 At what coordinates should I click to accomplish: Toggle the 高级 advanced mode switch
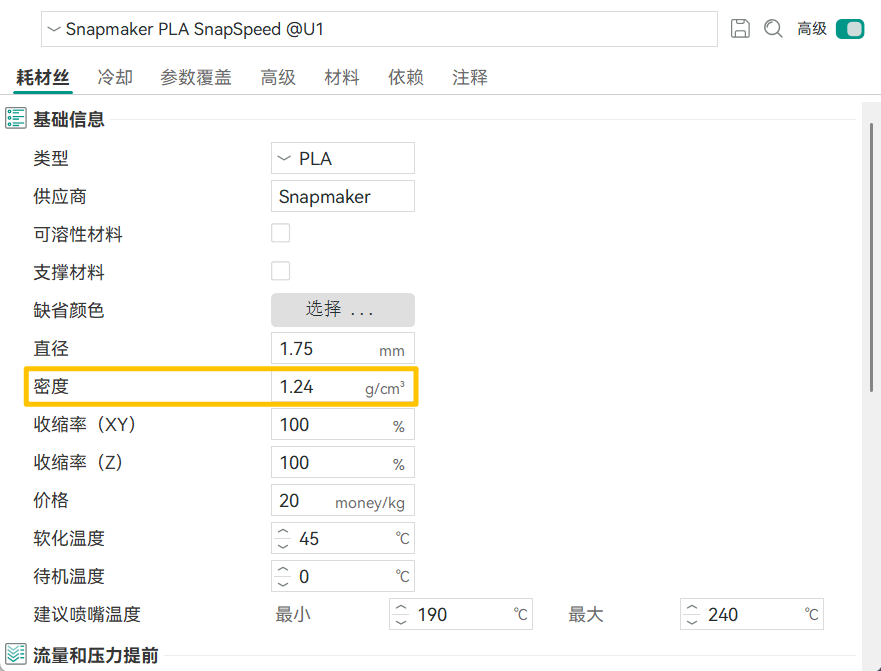[x=850, y=29]
